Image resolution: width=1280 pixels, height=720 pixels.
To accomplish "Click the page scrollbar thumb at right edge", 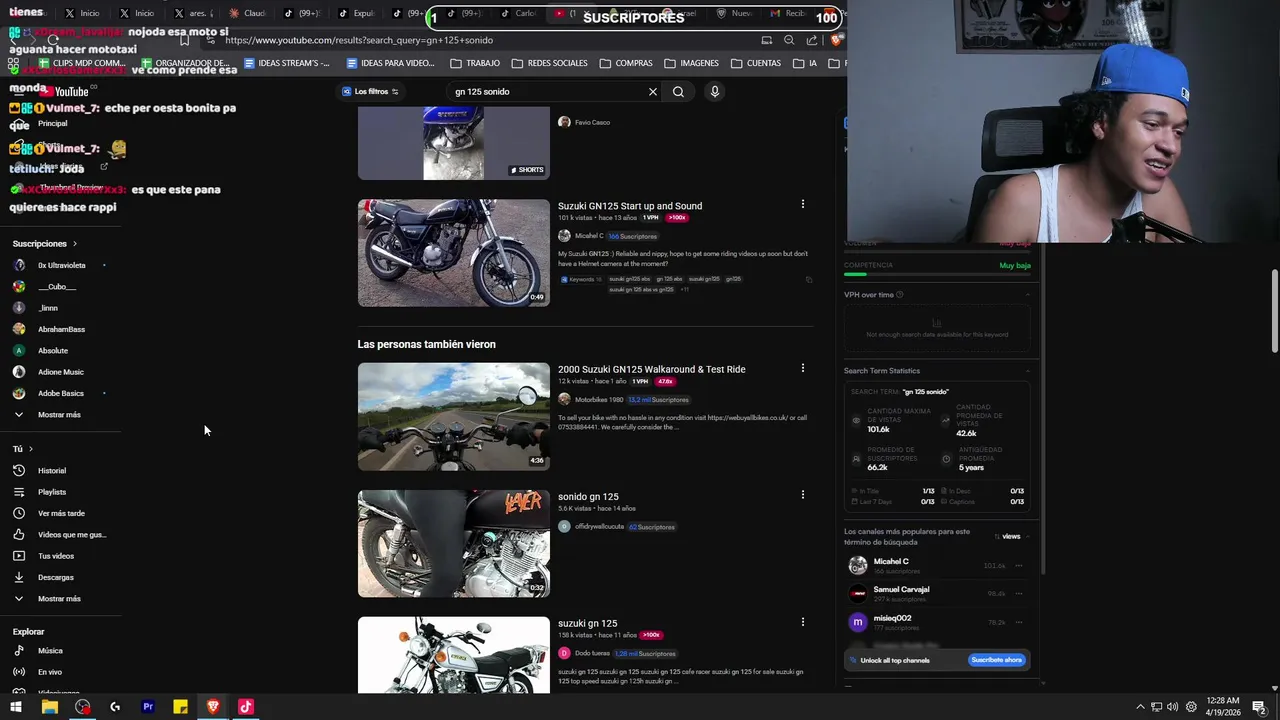I will tap(1274, 311).
